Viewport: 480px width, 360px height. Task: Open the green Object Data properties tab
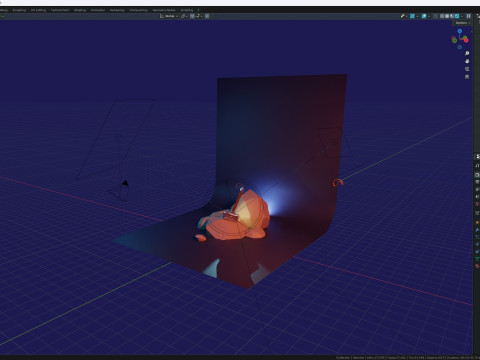click(477, 259)
